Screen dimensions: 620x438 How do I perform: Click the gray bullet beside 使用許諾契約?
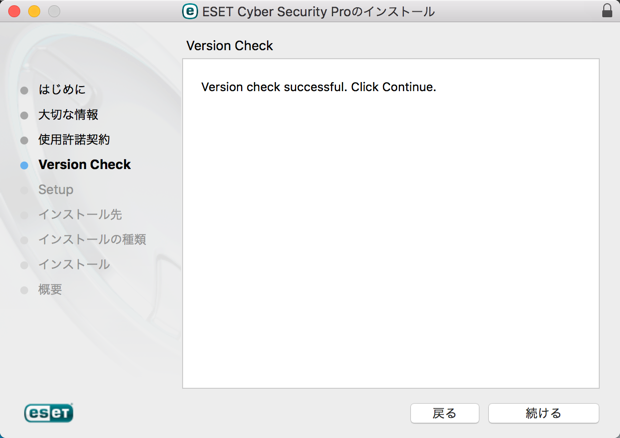[x=24, y=140]
